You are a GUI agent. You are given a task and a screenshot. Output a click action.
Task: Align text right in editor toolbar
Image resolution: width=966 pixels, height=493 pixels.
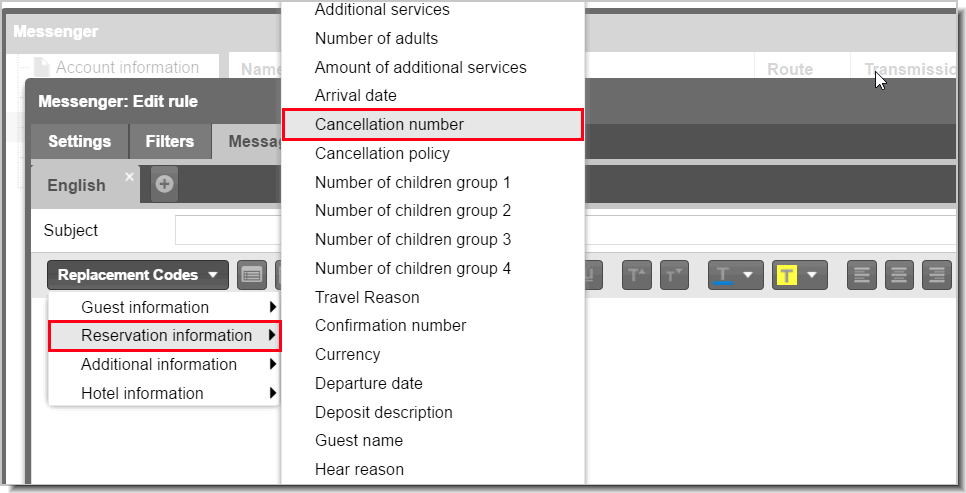click(937, 275)
